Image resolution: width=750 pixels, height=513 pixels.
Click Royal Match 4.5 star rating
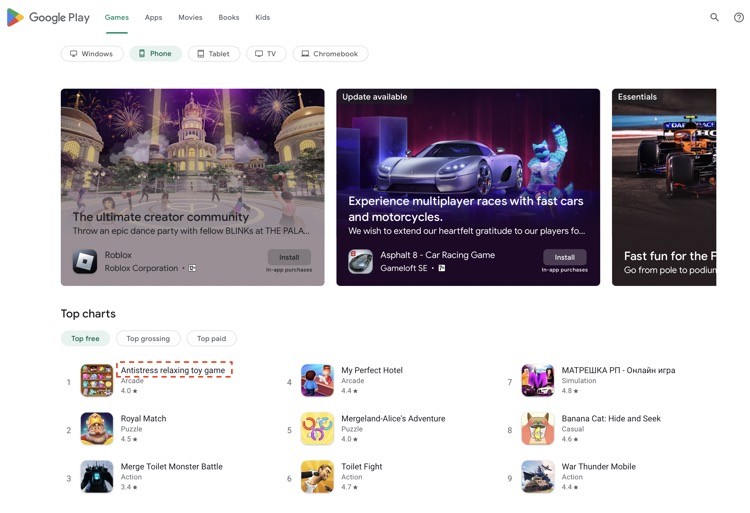[x=129, y=439]
